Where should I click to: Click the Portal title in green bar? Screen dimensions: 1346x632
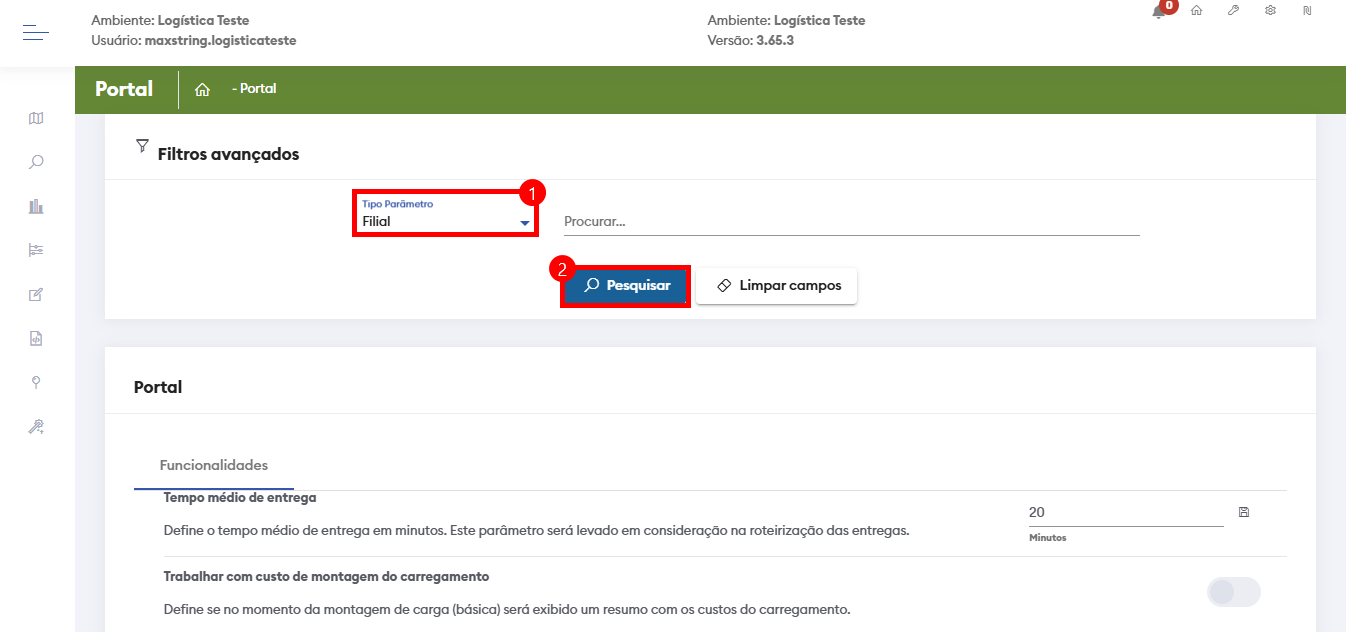tap(124, 89)
